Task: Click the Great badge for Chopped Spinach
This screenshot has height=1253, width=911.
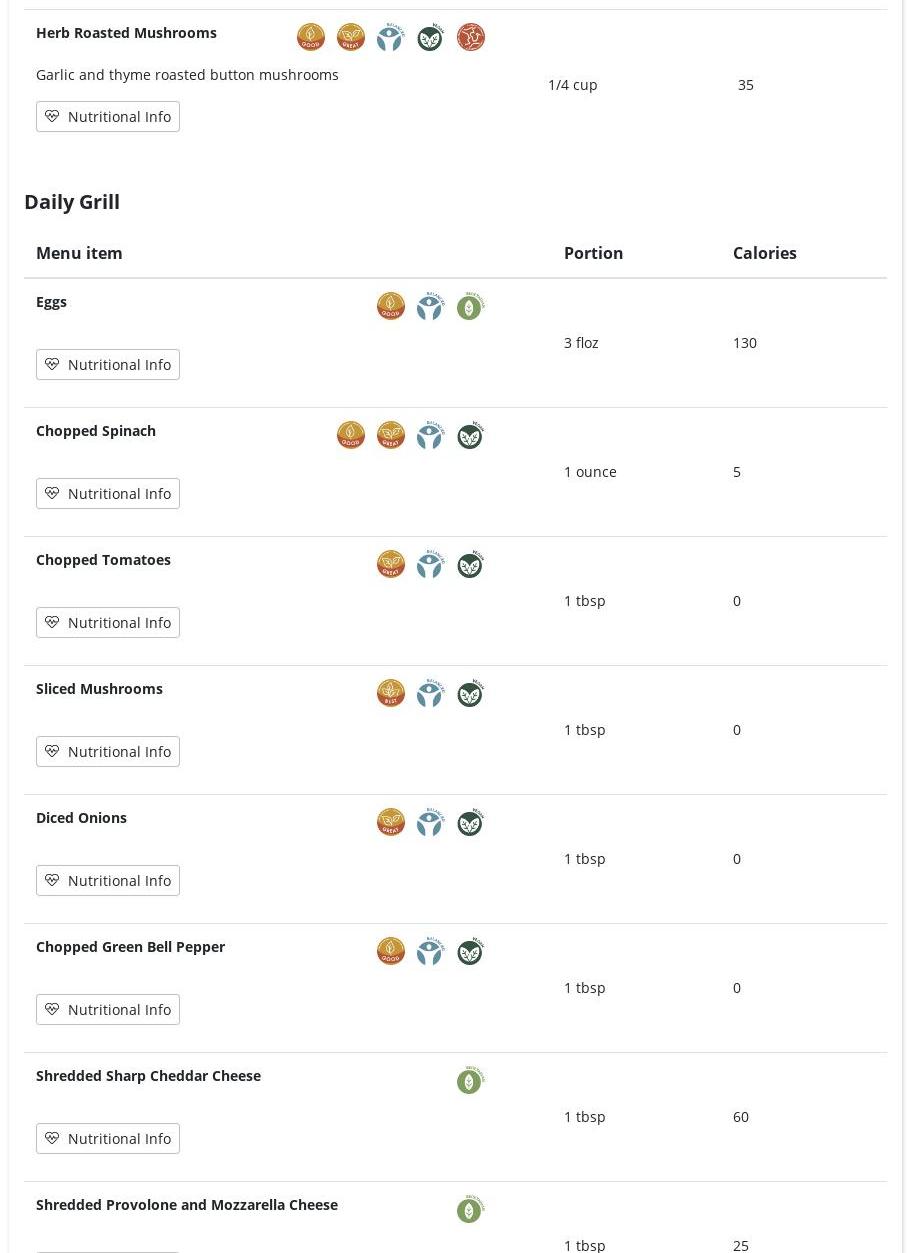Action: coord(391,435)
